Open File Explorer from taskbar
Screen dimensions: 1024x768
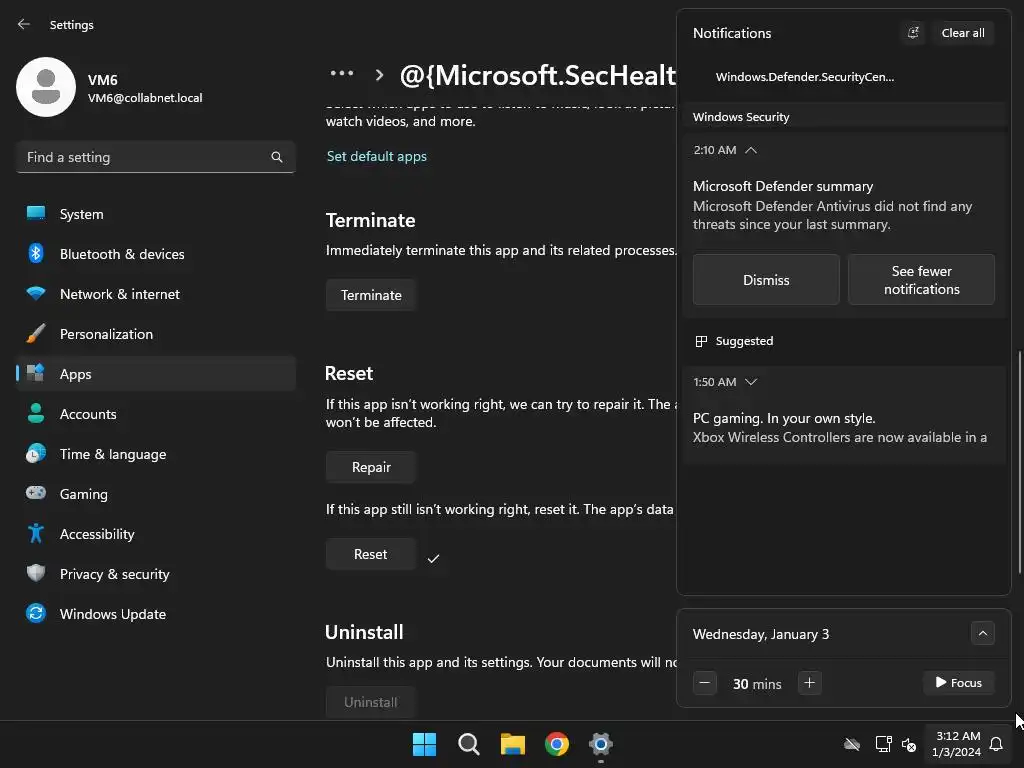click(x=513, y=744)
